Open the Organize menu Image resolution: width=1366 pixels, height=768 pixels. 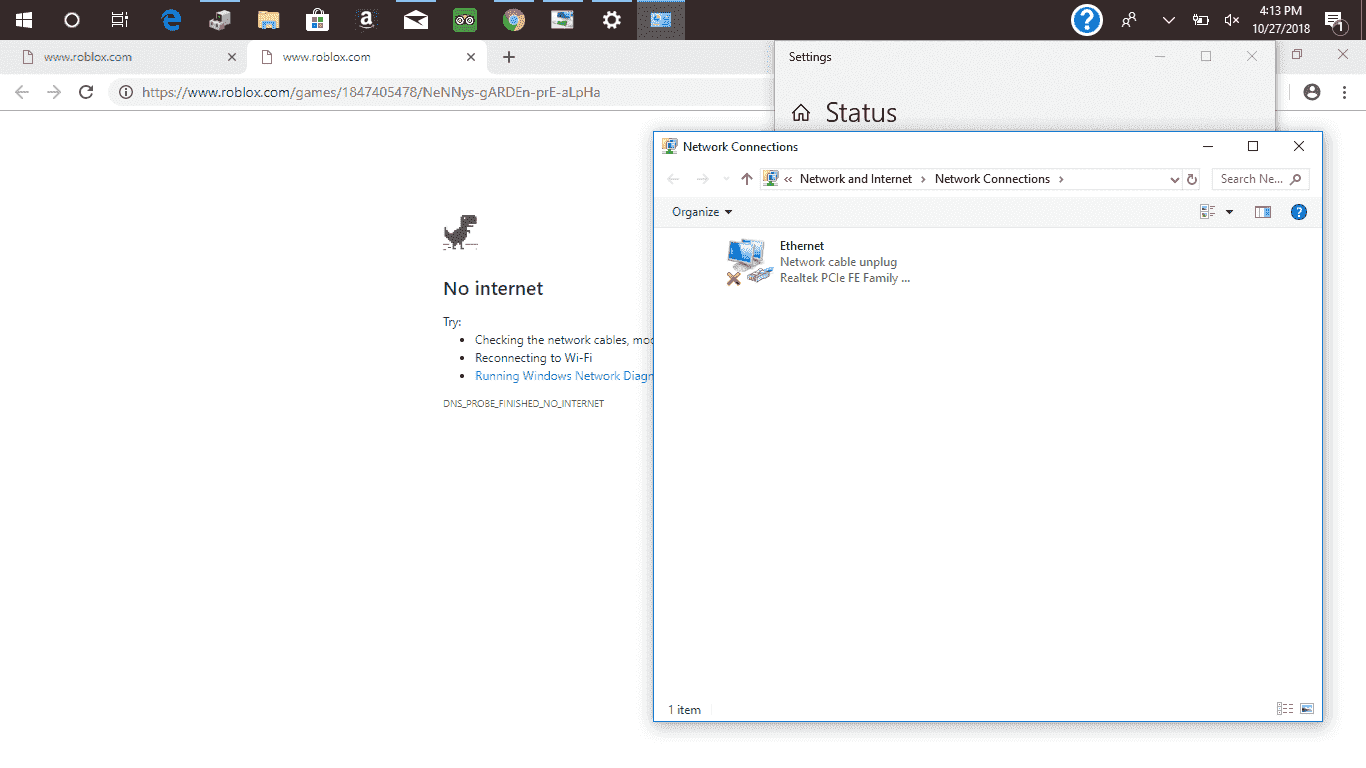coord(702,212)
